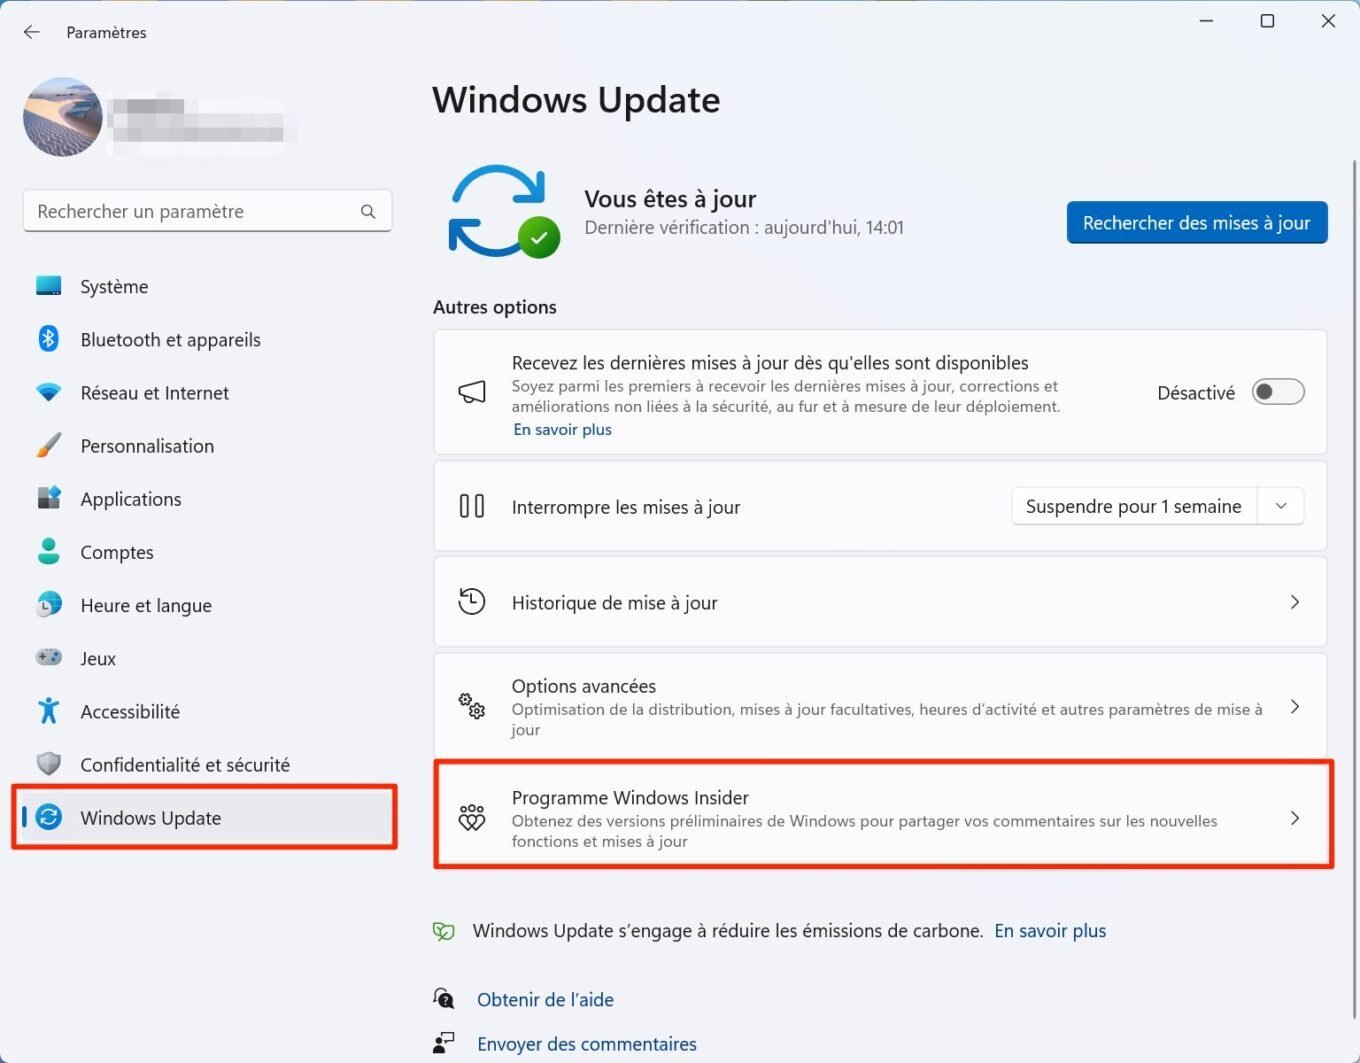Image resolution: width=1360 pixels, height=1063 pixels.
Task: Click the Réseau et Internet wifi icon
Action: (x=48, y=392)
